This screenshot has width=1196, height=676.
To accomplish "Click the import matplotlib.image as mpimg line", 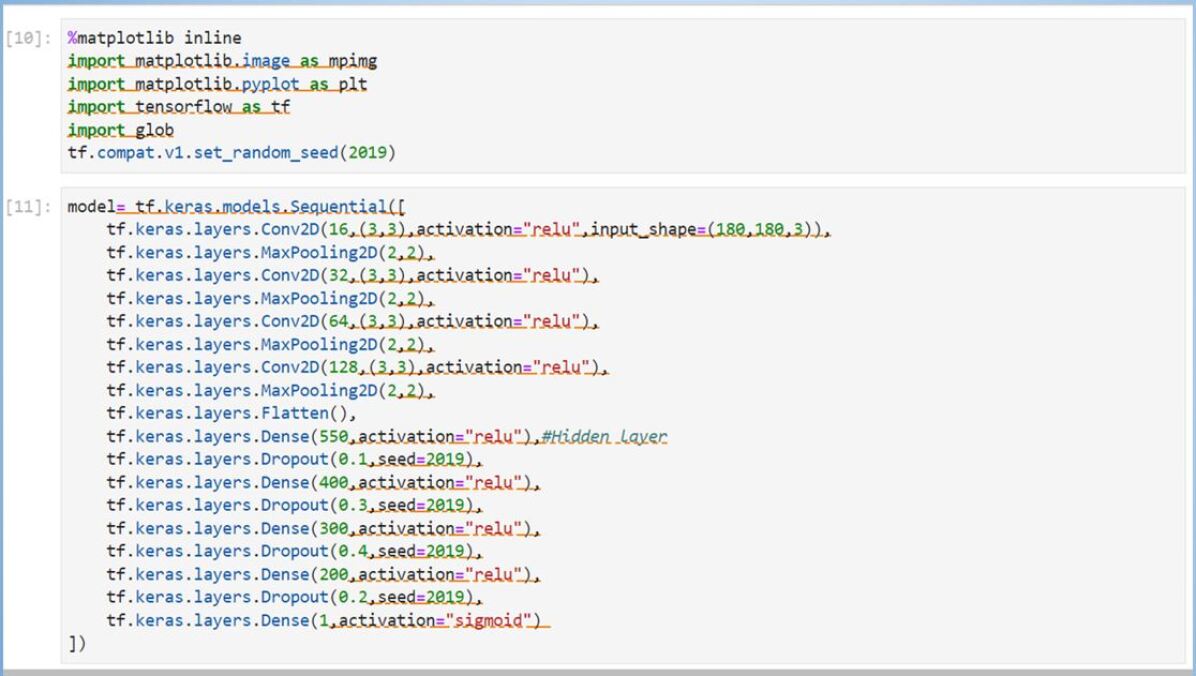I will click(x=222, y=61).
